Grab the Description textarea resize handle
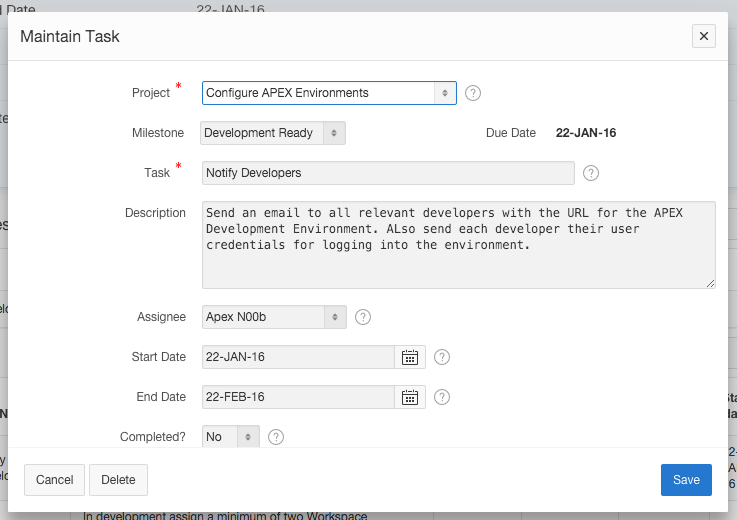Viewport: 737px width, 520px height. [x=710, y=283]
